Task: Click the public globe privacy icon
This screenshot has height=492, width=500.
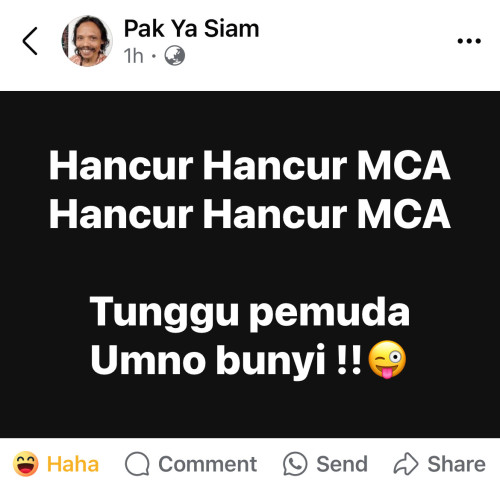Action: tap(175, 56)
